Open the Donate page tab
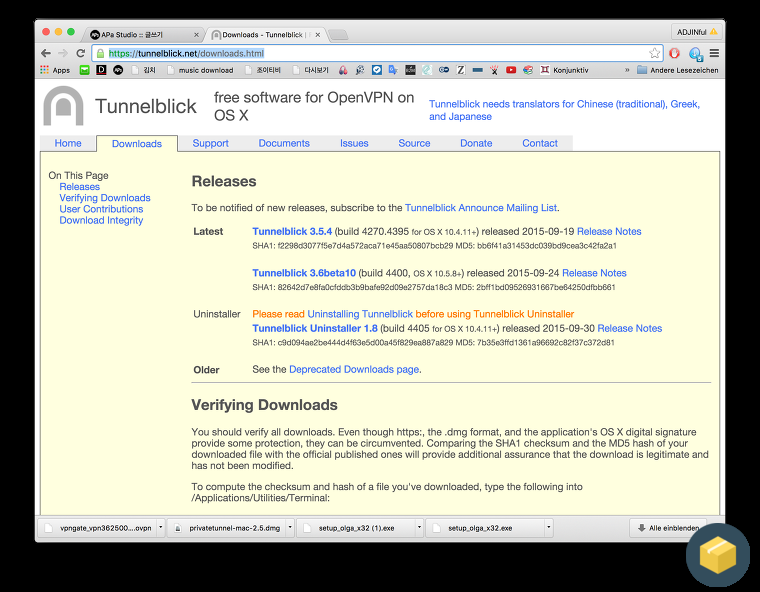 pyautogui.click(x=476, y=143)
